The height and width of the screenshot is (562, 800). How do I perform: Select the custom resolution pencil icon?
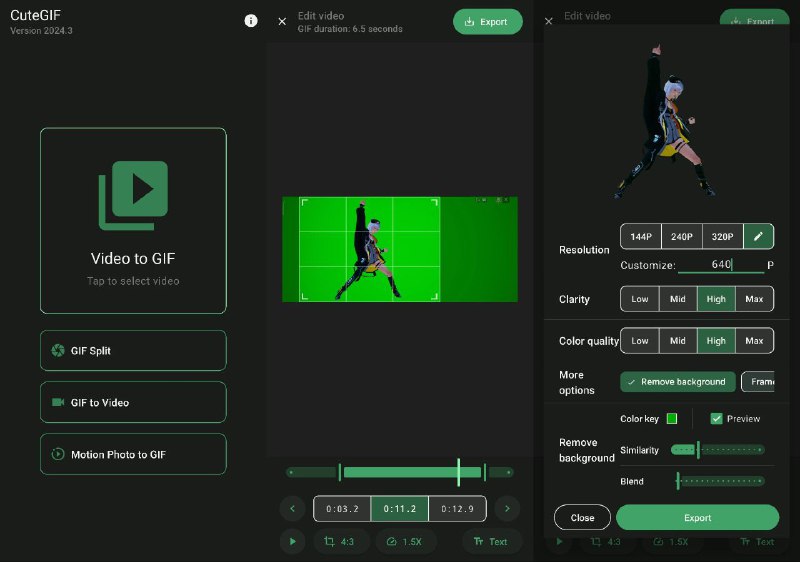tap(758, 237)
